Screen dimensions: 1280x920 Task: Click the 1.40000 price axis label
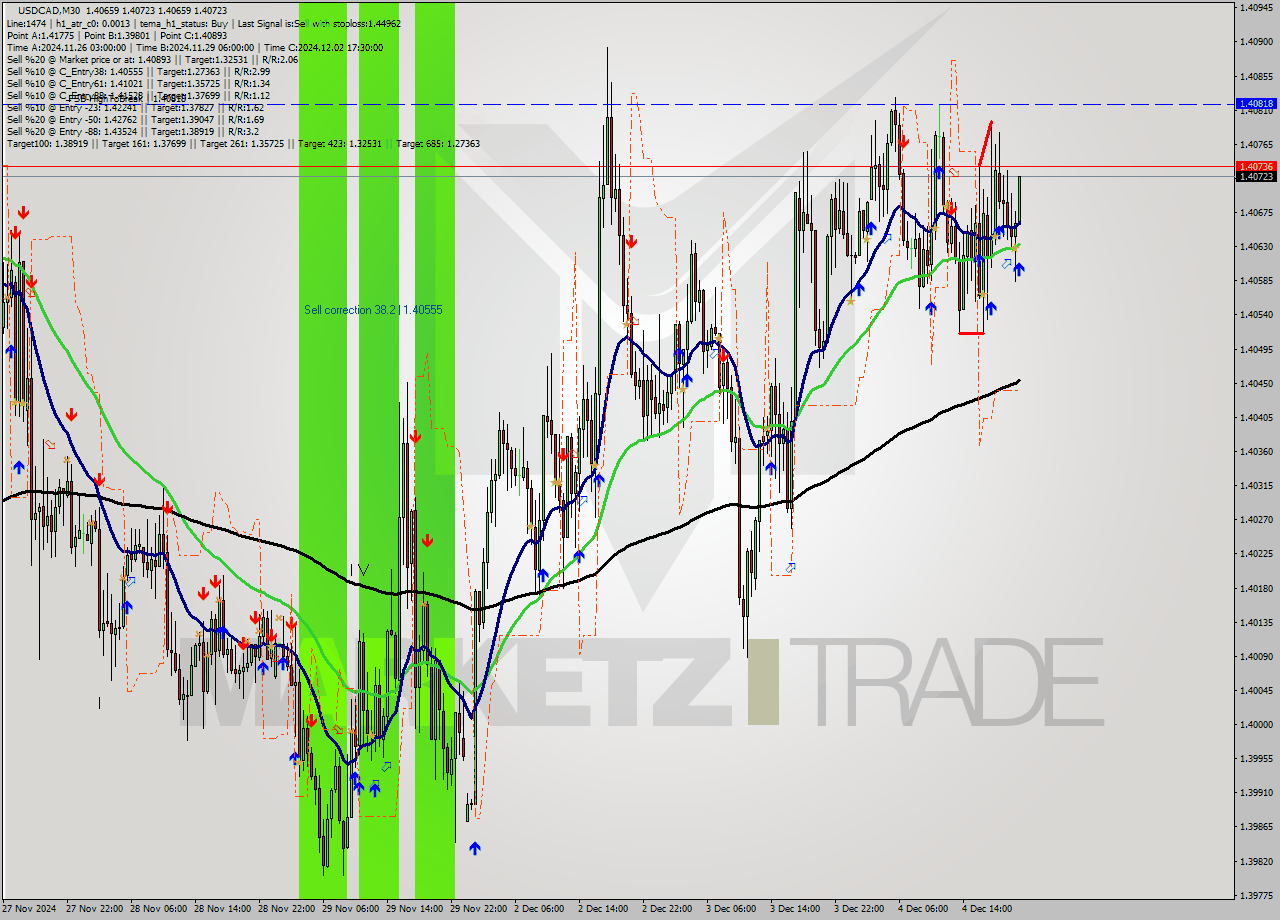coord(1256,724)
